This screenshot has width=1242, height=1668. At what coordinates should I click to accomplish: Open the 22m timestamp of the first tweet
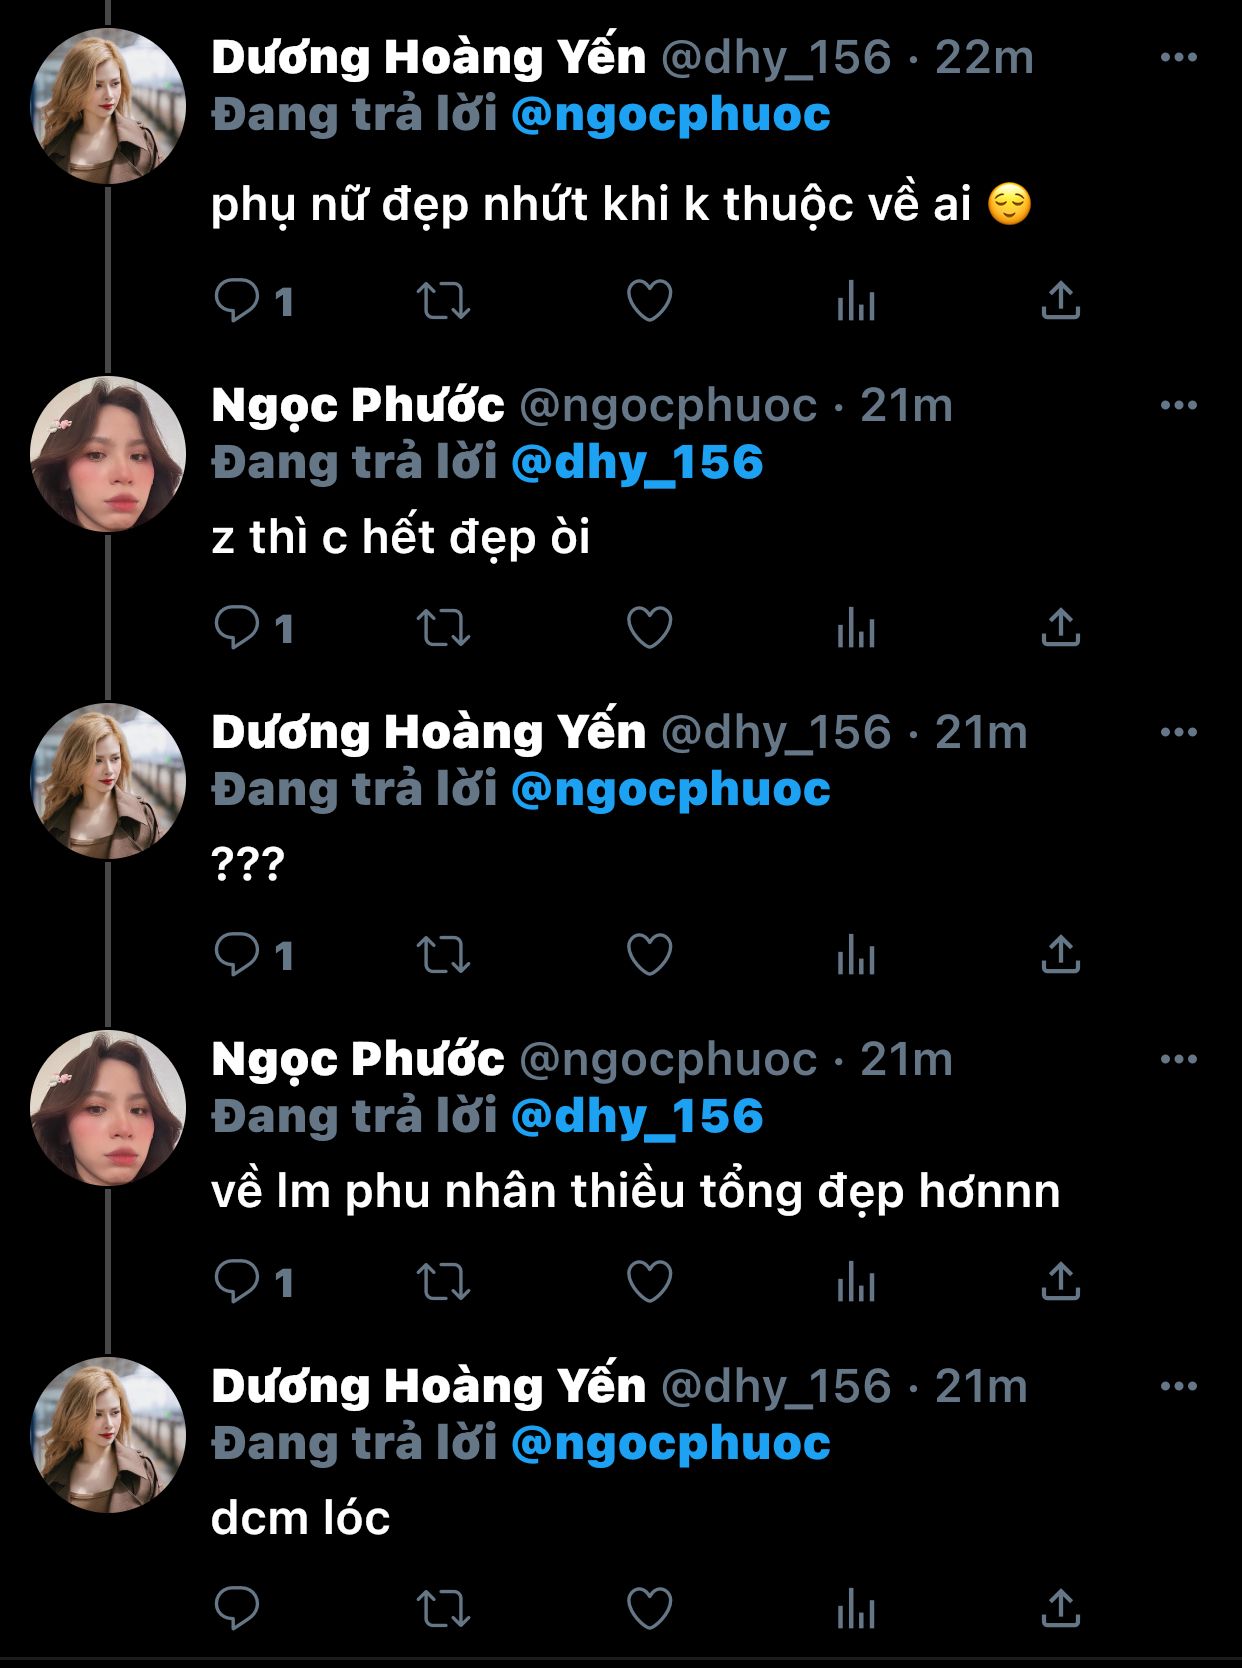(x=984, y=58)
